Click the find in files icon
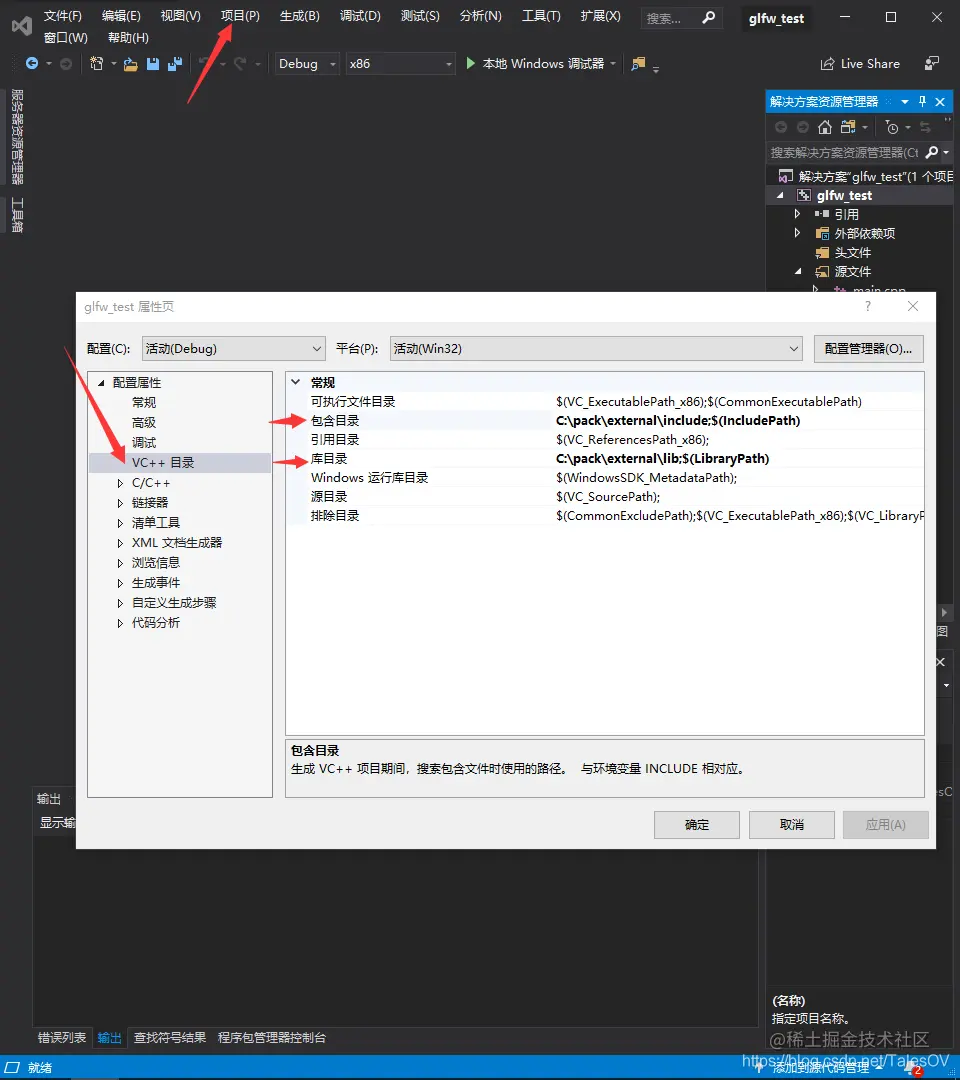The height and width of the screenshot is (1080, 960). 638,64
